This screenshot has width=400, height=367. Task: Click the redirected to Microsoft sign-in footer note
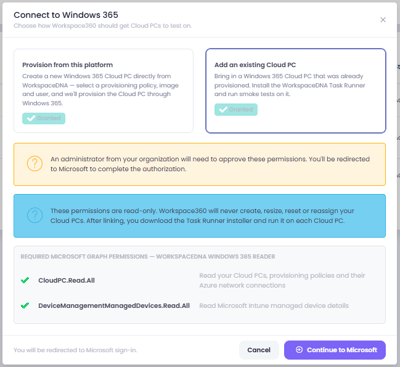click(x=75, y=350)
